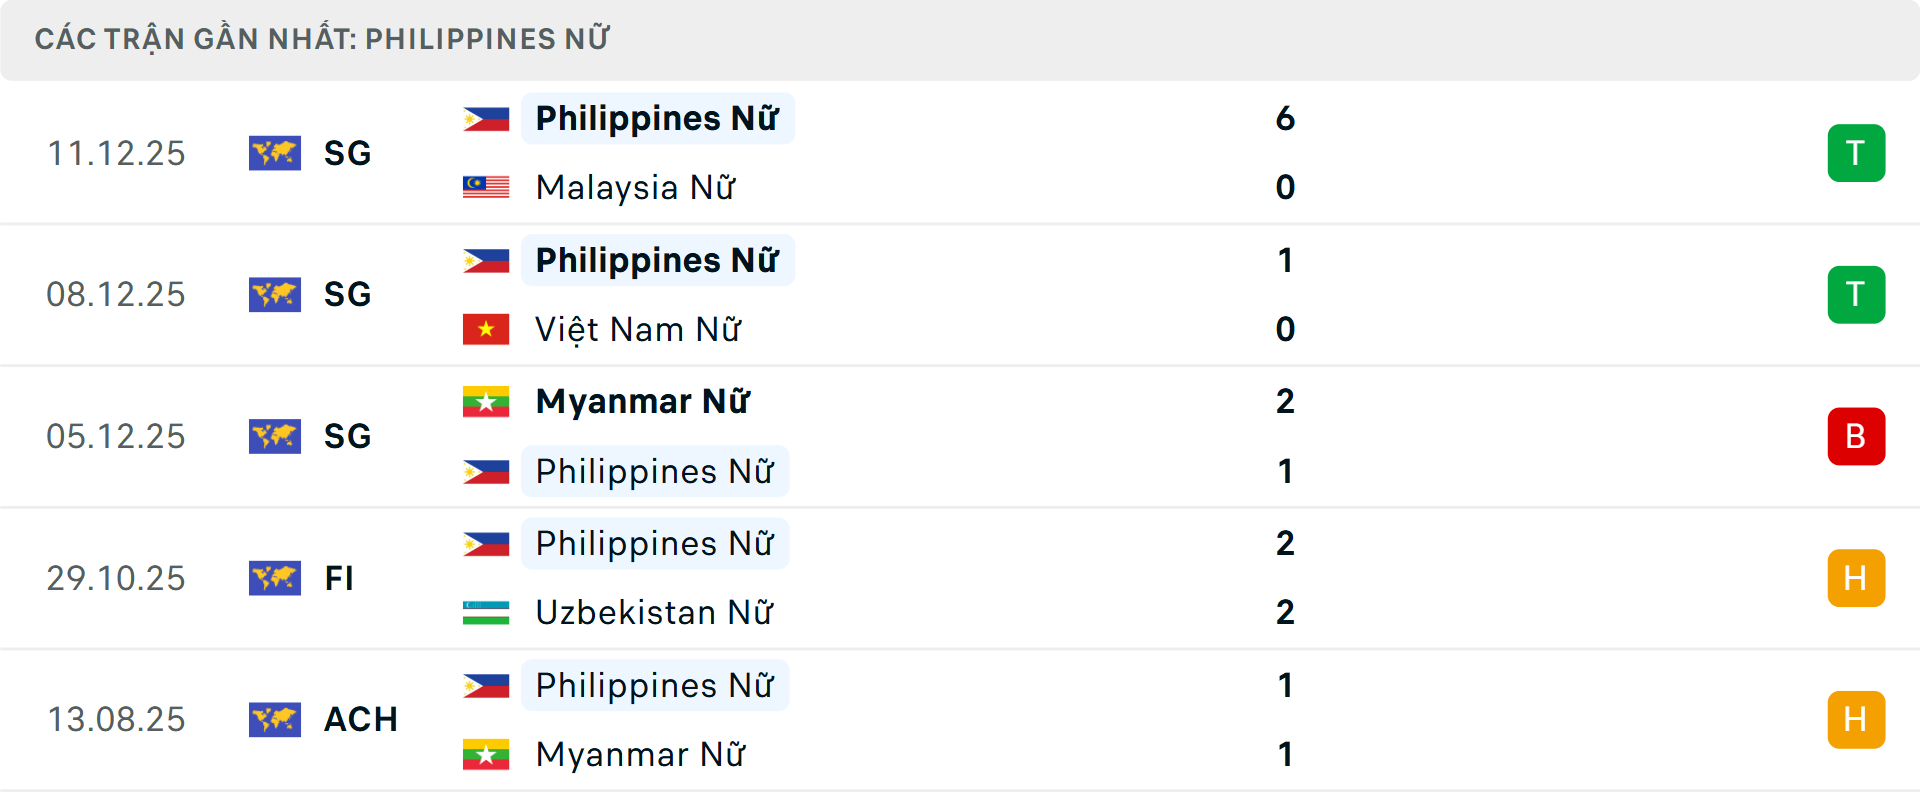Click the CÁC TRẬN GẦN NHẤT header bar
The height and width of the screenshot is (792, 1920).
pyautogui.click(x=322, y=38)
